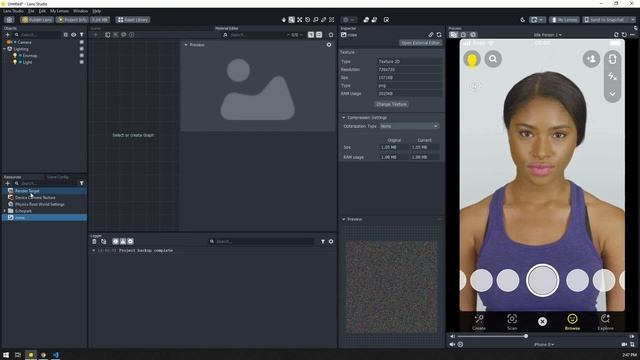640x360 pixels.
Task: Click the four-arrow scale tool icon
Action: [300, 20]
